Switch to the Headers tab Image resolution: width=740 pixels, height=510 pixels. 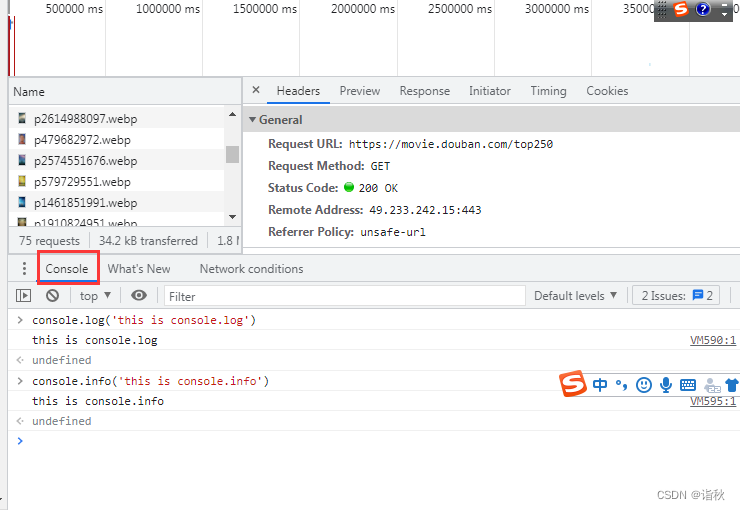298,91
